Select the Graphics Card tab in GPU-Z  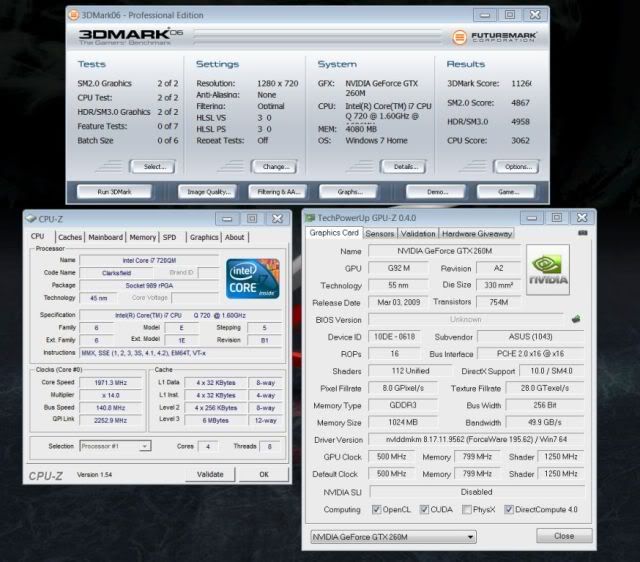point(334,233)
